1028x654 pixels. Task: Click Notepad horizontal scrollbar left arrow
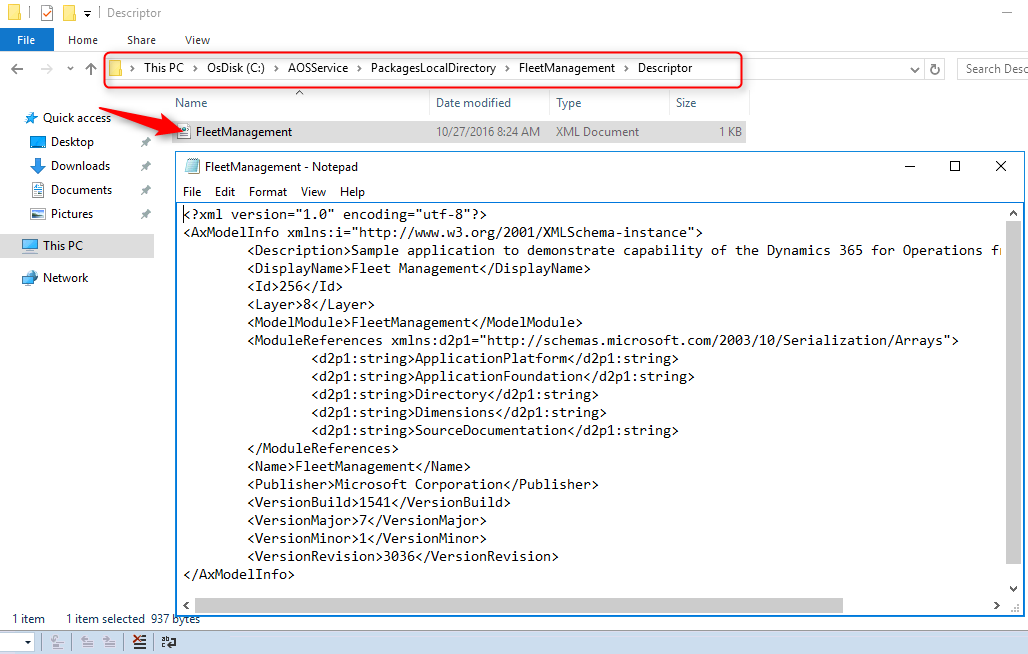click(x=186, y=606)
